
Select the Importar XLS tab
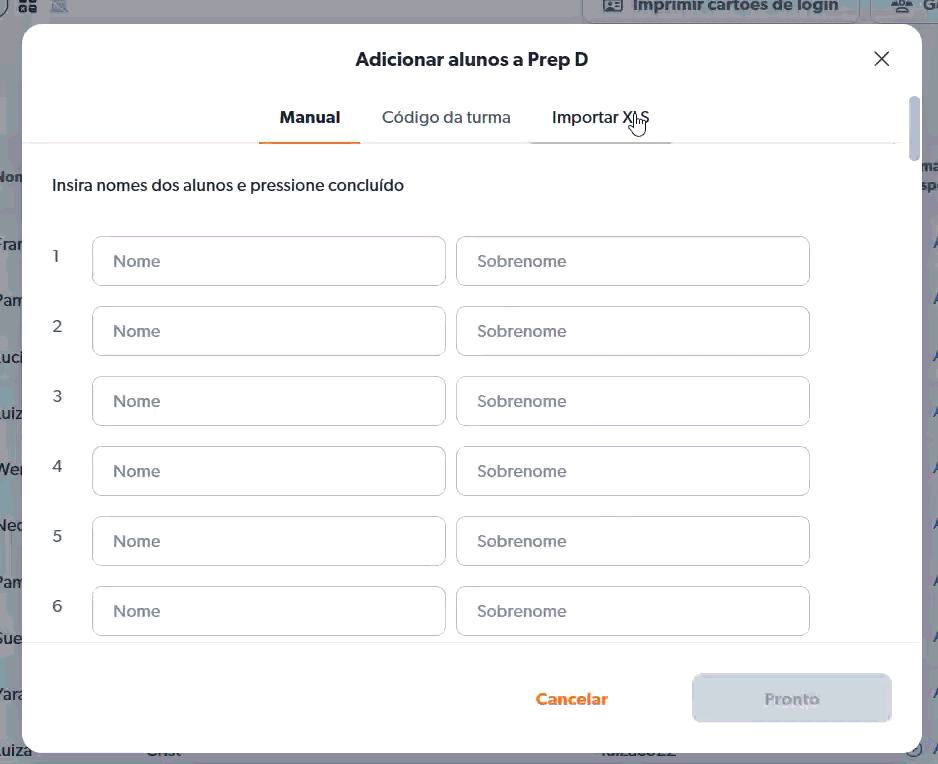[599, 118]
